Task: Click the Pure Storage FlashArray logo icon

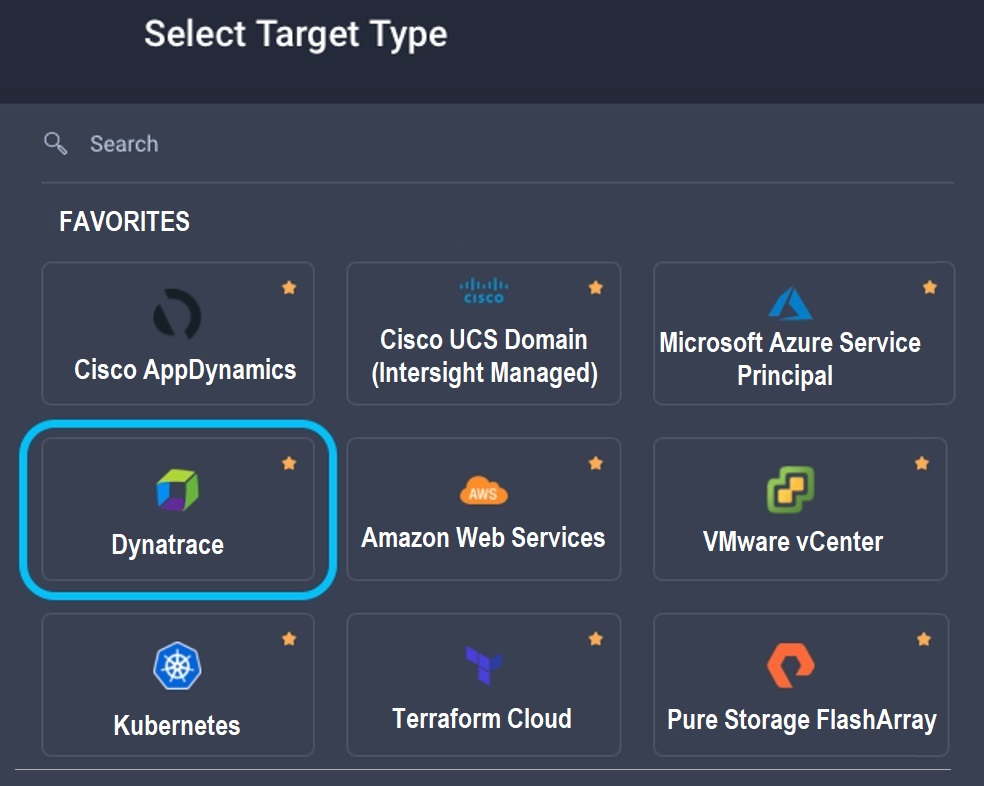Action: [790, 665]
